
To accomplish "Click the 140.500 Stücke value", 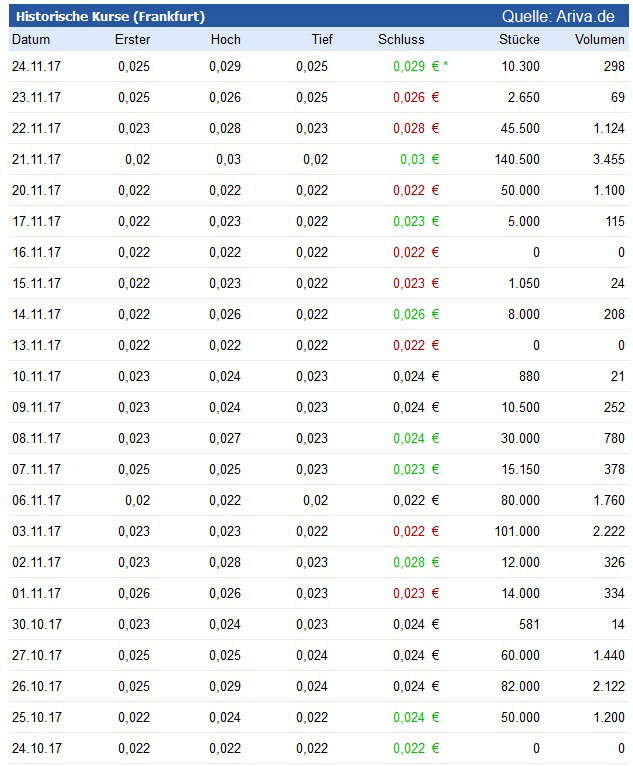I will point(517,159).
